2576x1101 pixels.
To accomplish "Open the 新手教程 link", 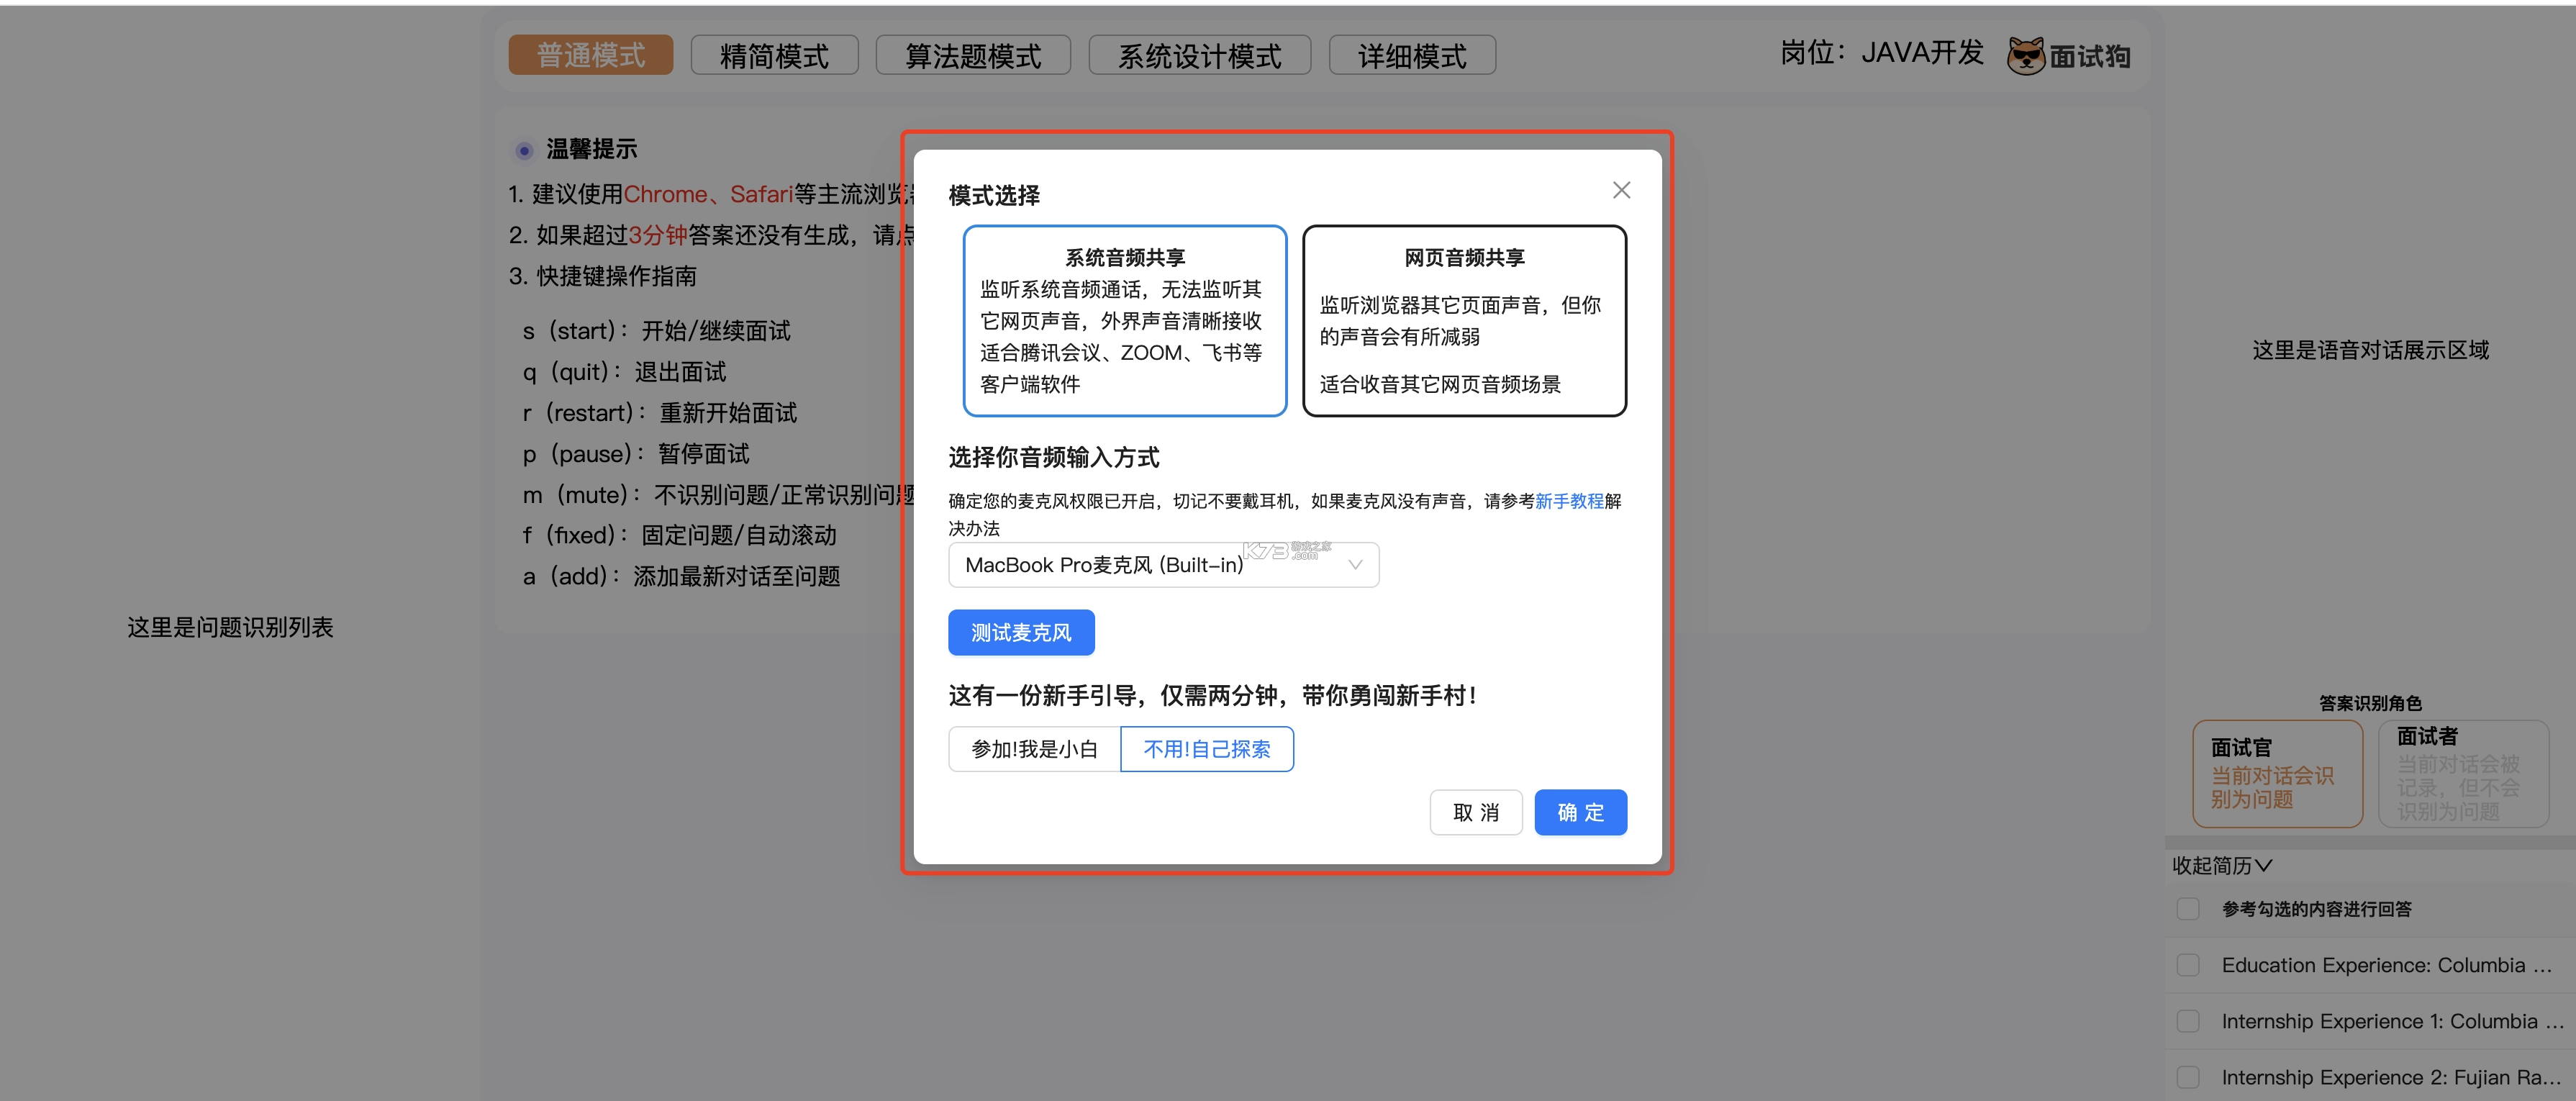I will point(1569,500).
